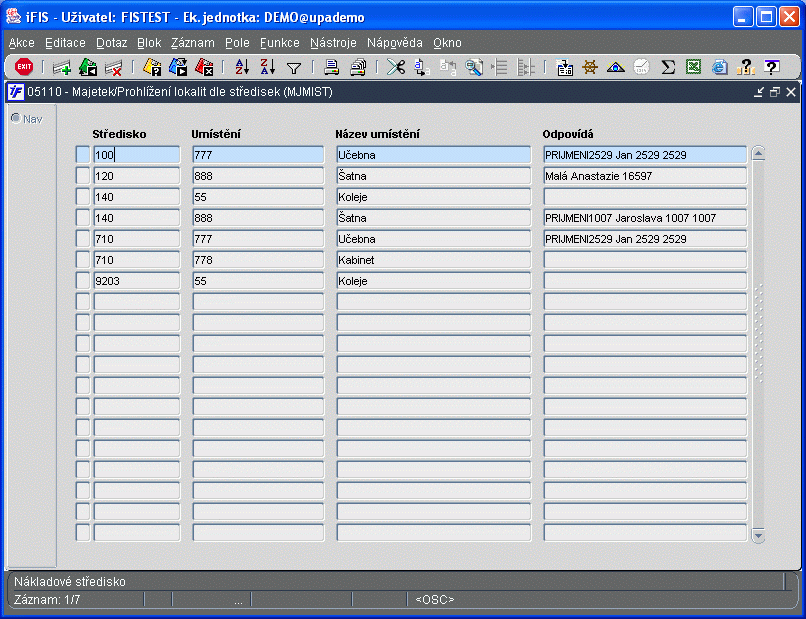806x619 pixels.
Task: Click the Středisko field containing 100
Action: (137, 155)
